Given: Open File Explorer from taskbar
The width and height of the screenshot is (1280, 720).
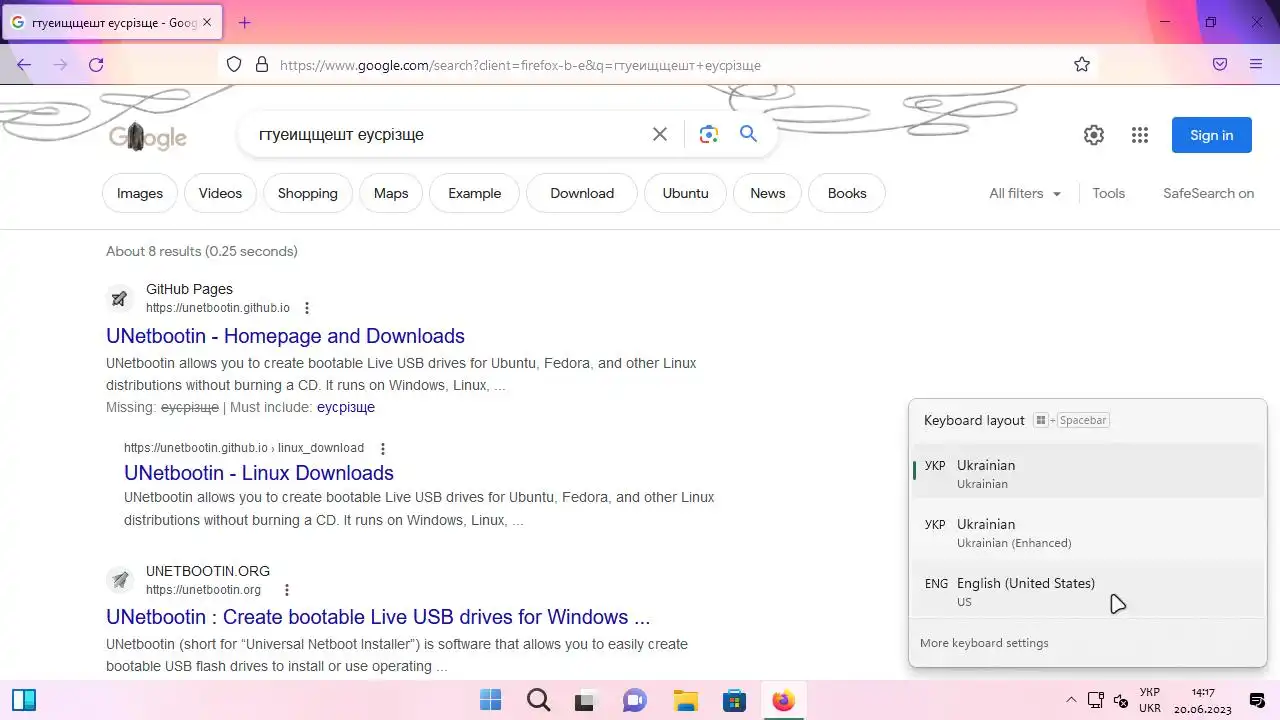Looking at the screenshot, I should click(x=684, y=700).
